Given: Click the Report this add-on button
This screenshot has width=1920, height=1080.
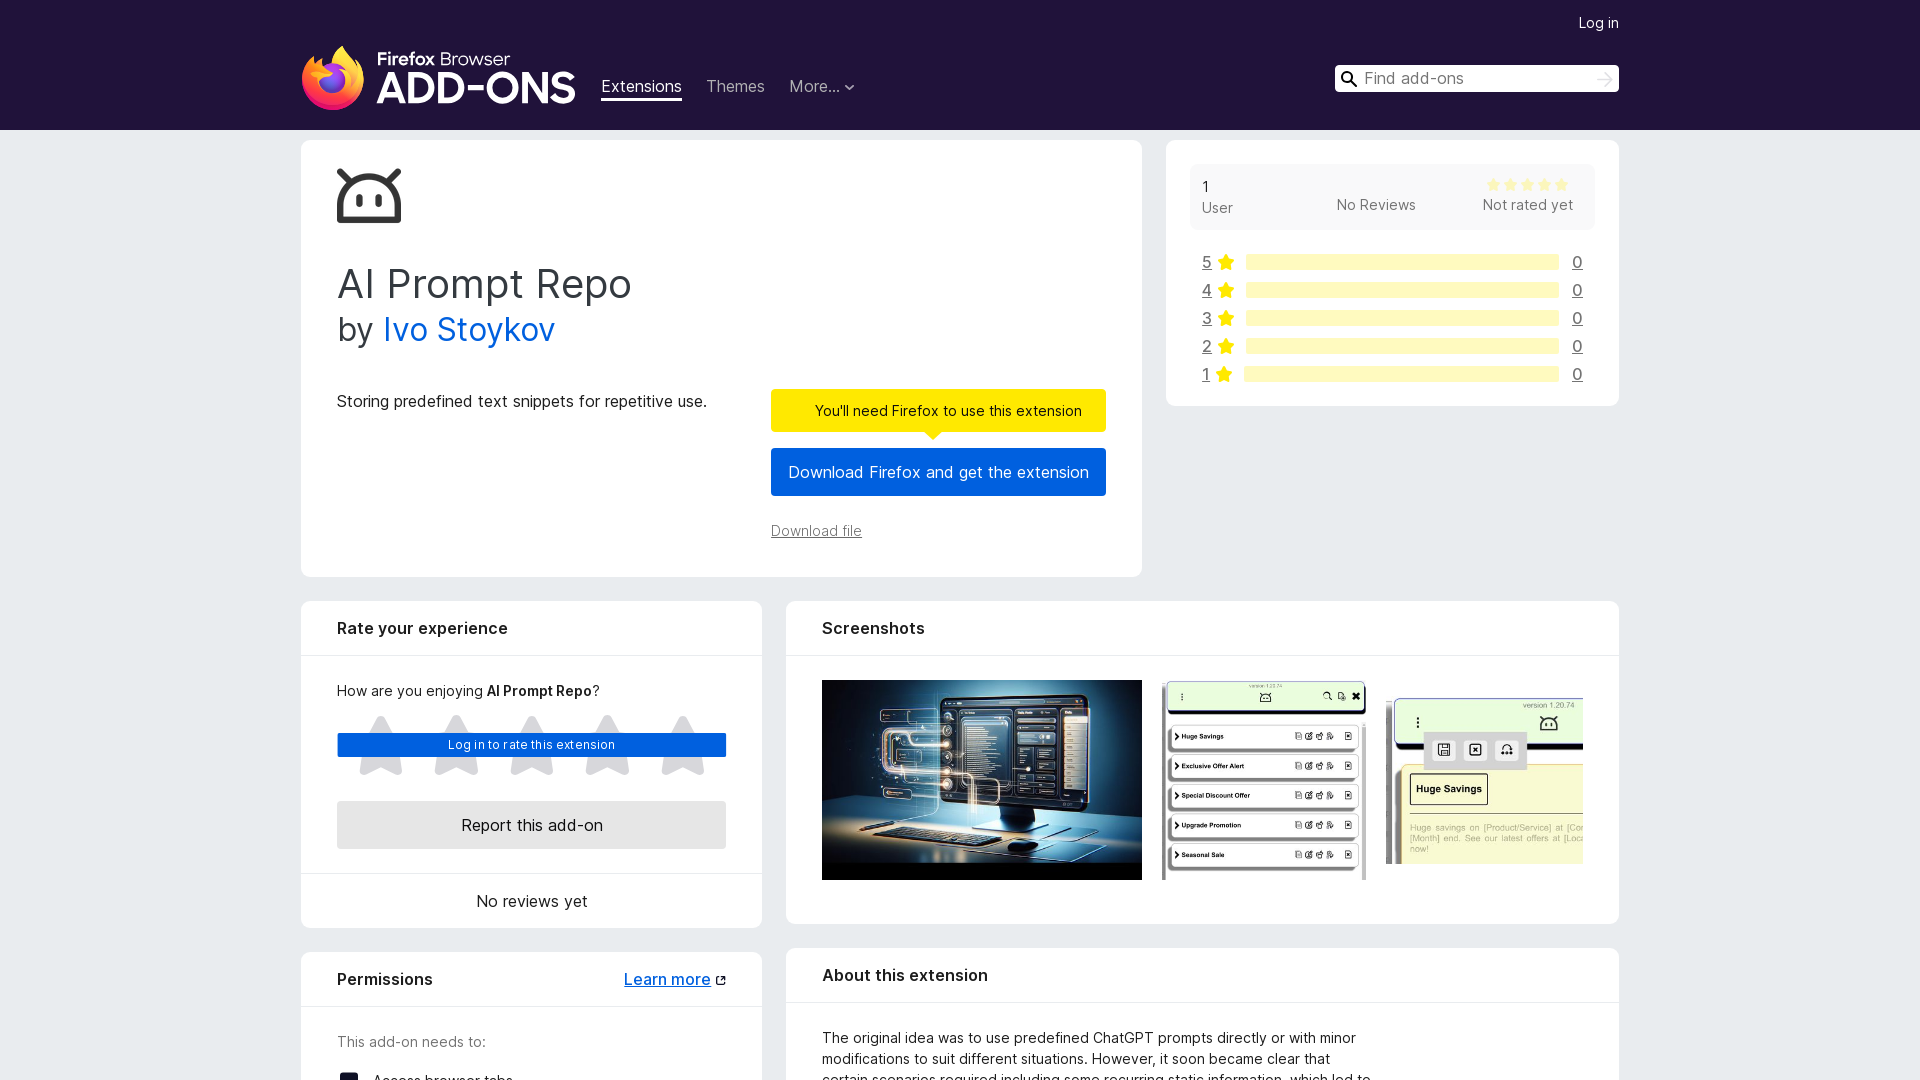Looking at the screenshot, I should point(531,825).
